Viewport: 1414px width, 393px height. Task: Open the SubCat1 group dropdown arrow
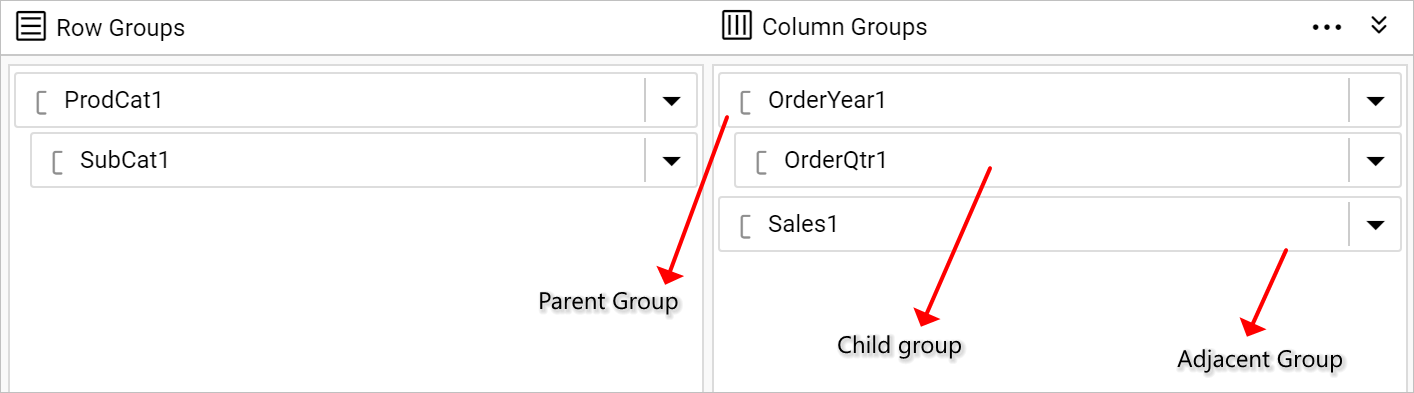[671, 160]
